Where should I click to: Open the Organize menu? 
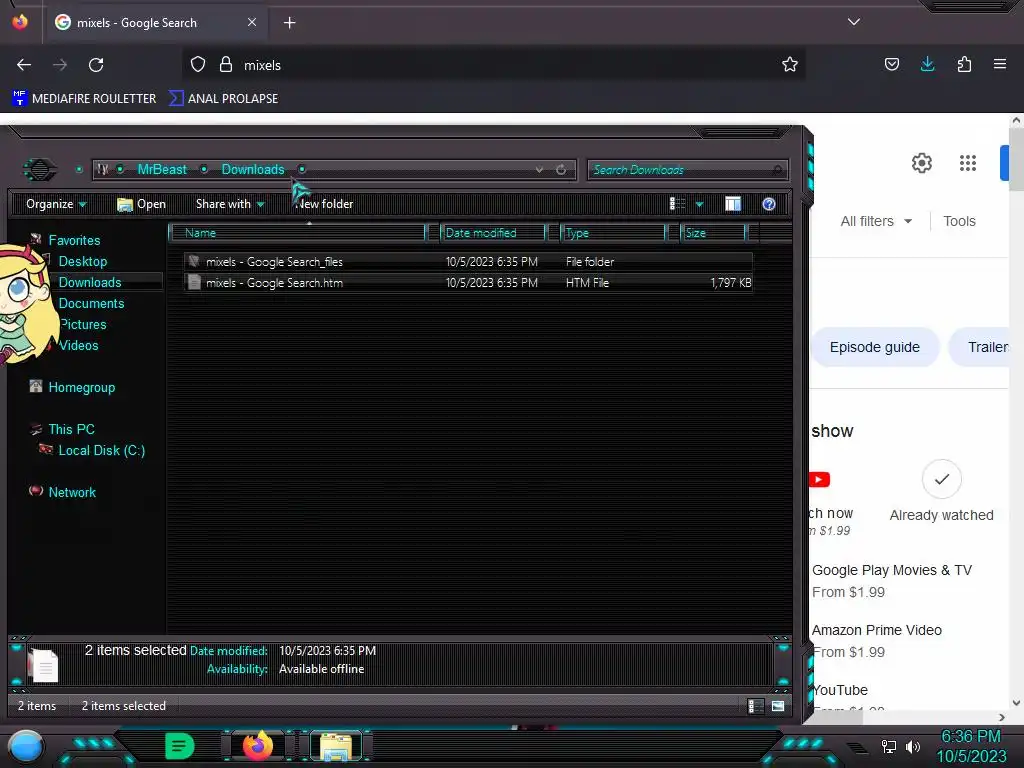click(x=56, y=204)
